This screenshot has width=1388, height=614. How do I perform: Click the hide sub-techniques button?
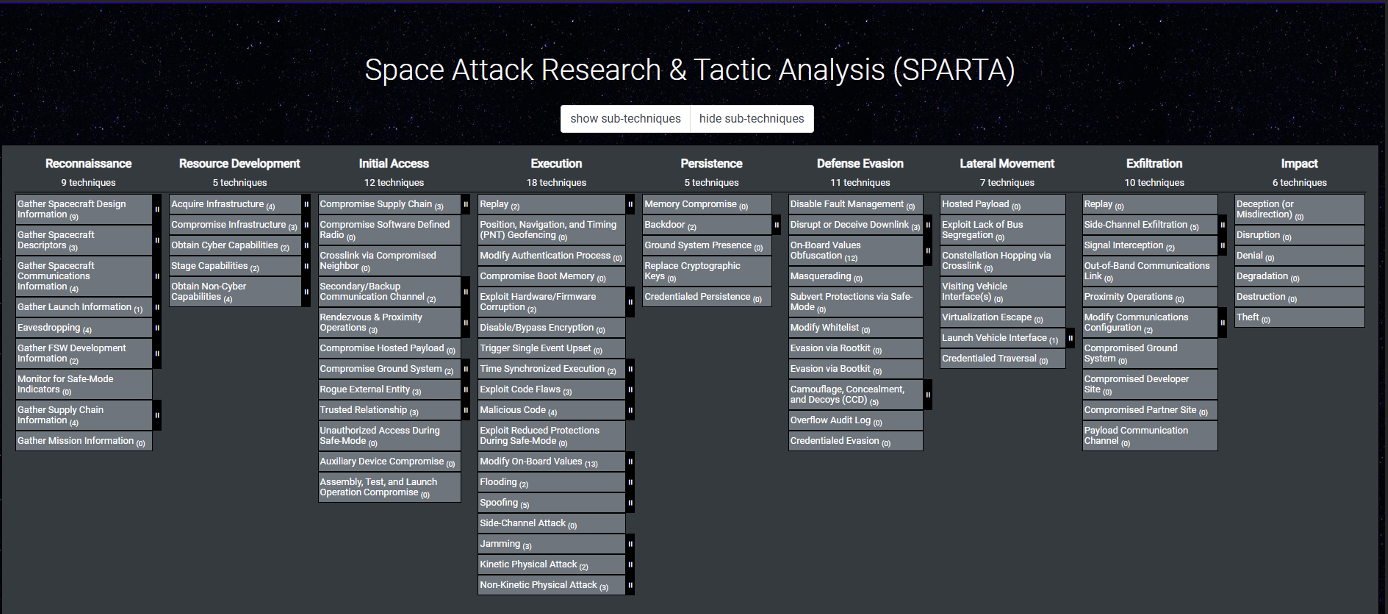tap(752, 118)
